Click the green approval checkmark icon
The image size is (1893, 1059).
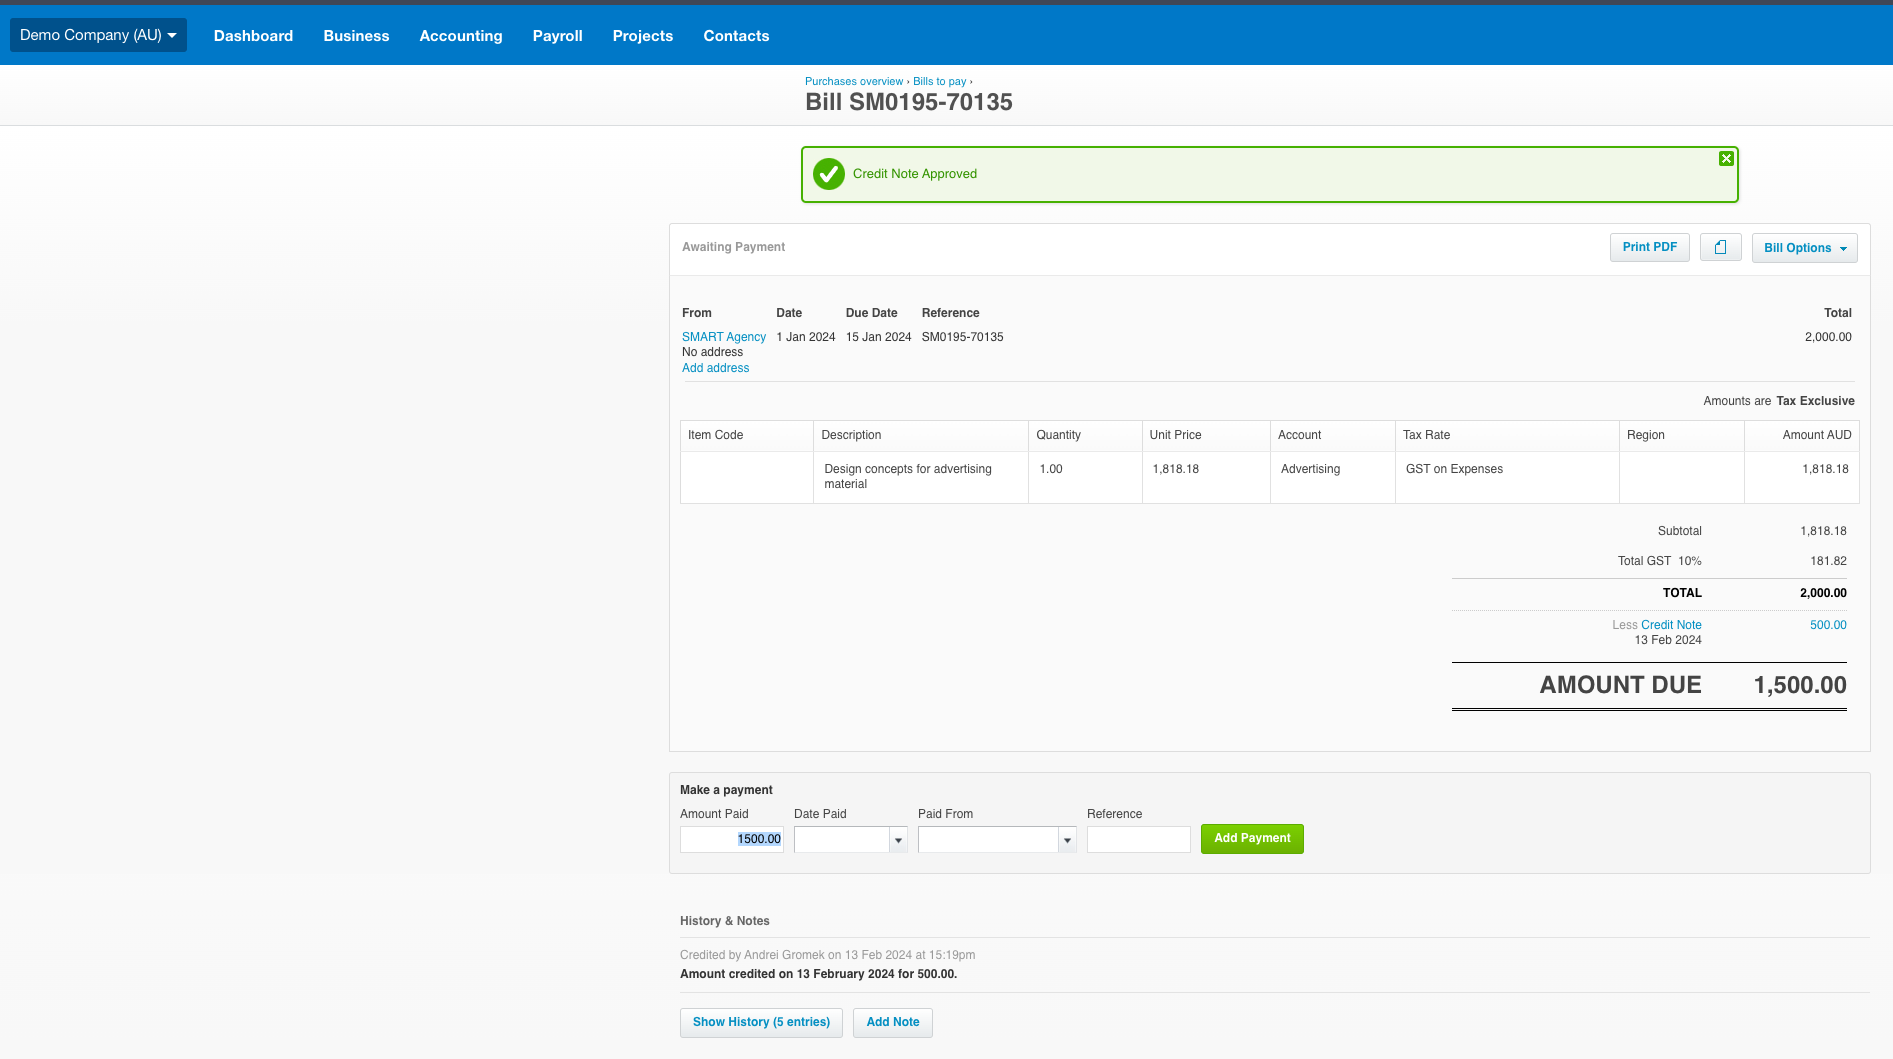tap(829, 174)
